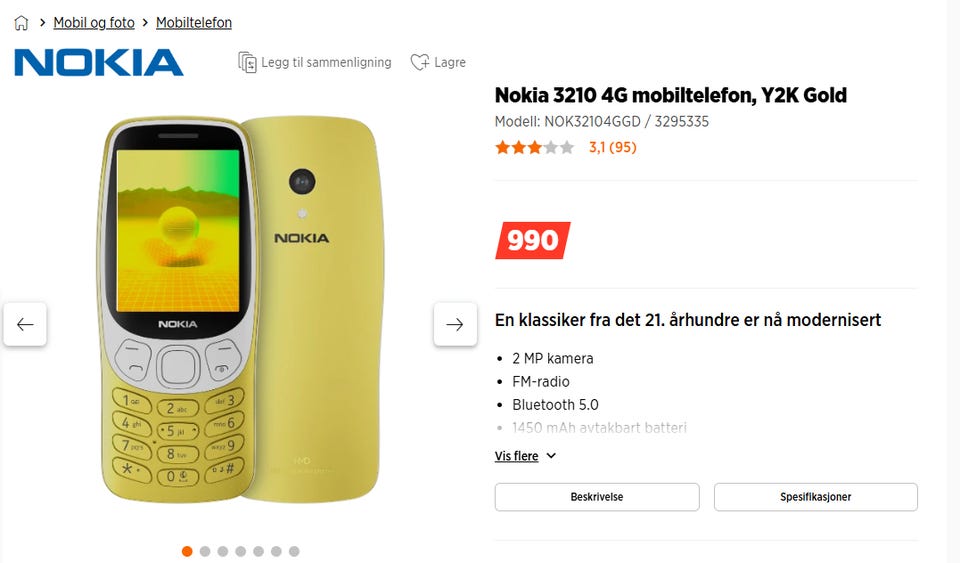Click the compare icon beside Legg til sammenligning
The image size is (960, 563).
pyautogui.click(x=247, y=62)
